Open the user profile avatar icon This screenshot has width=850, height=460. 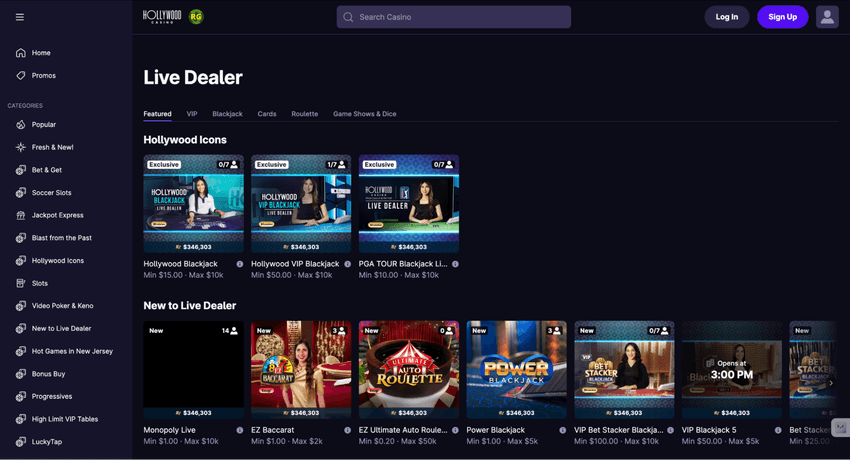pyautogui.click(x=827, y=17)
